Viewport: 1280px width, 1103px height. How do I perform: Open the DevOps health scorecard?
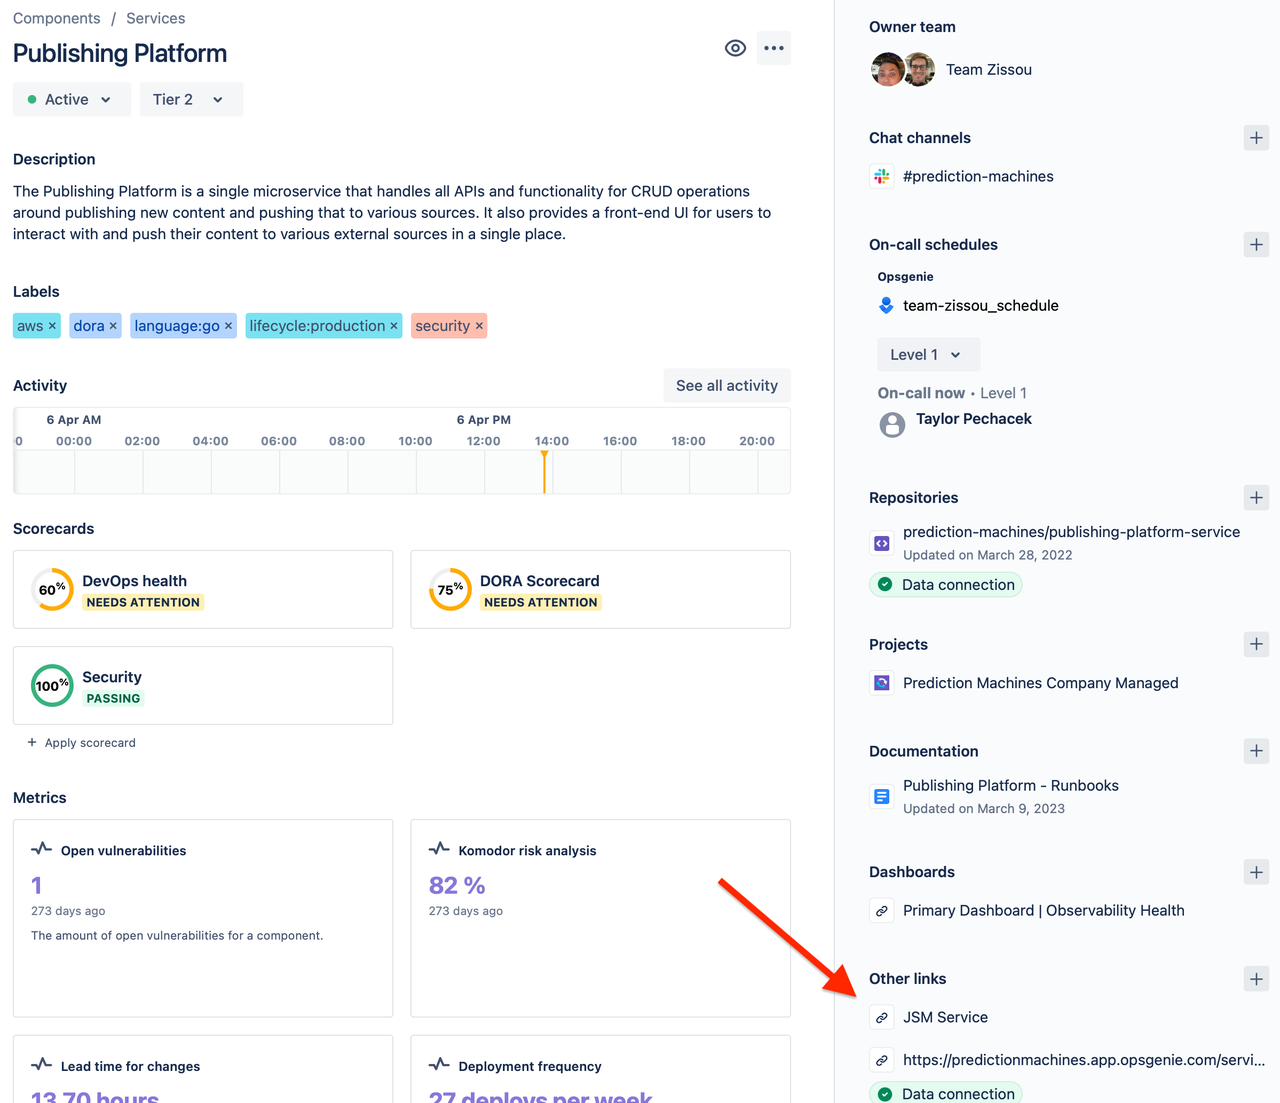tap(203, 590)
